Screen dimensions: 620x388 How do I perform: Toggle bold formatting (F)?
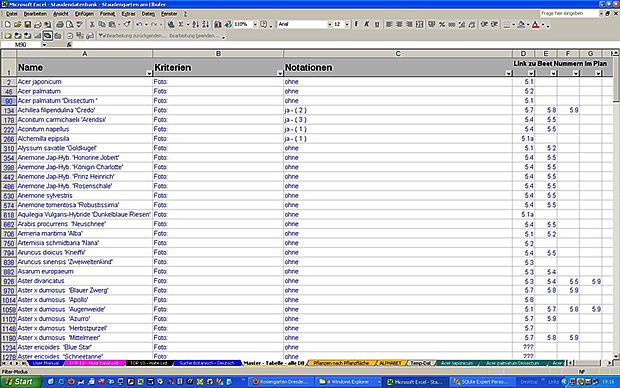tap(357, 25)
